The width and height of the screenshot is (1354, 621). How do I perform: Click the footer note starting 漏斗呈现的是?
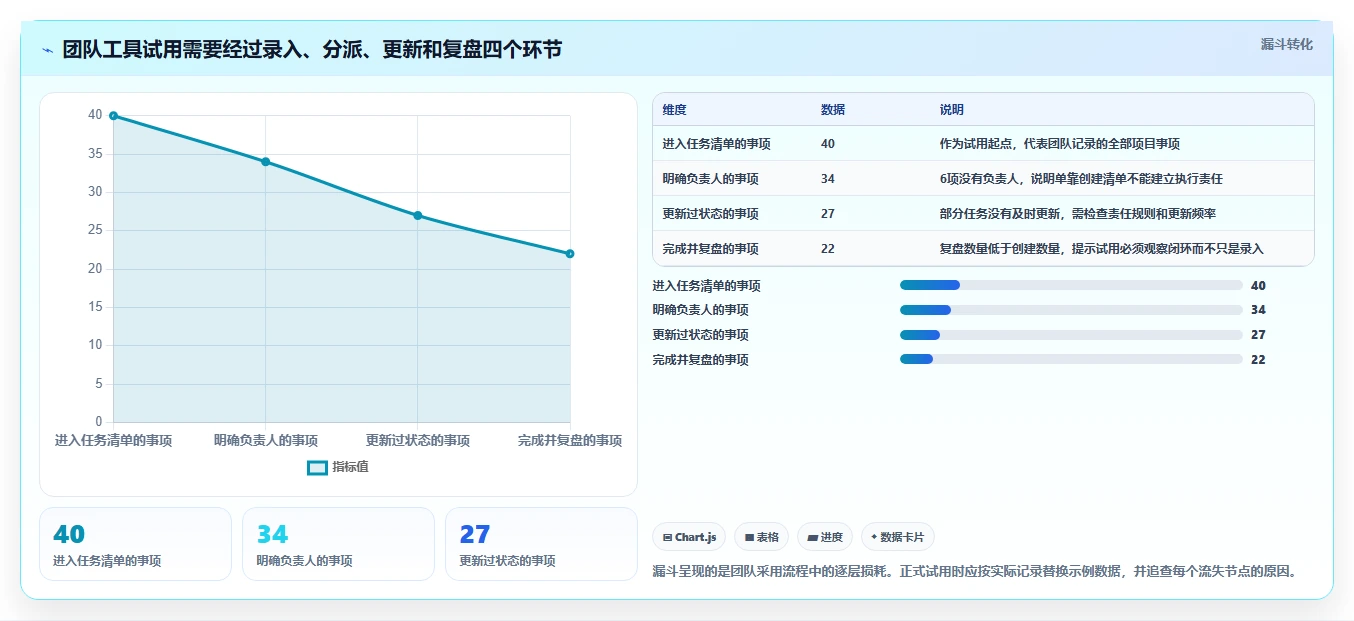pos(976,572)
